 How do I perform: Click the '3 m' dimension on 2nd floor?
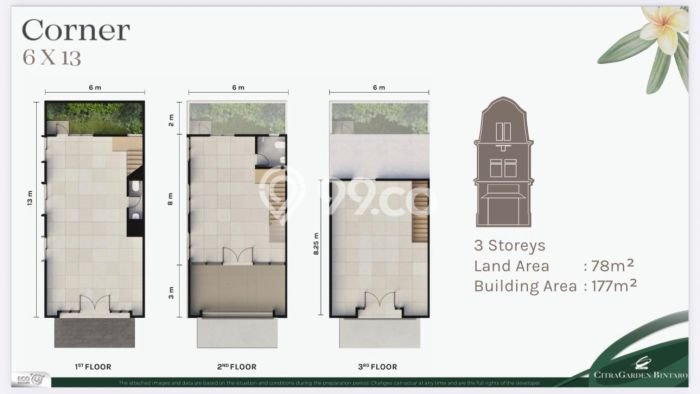tap(171, 292)
